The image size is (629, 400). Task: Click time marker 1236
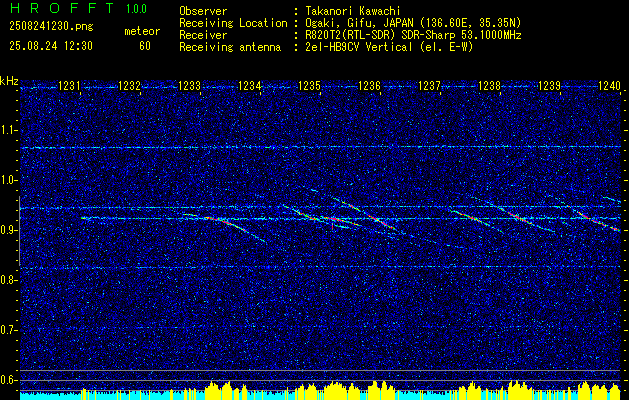(369, 86)
